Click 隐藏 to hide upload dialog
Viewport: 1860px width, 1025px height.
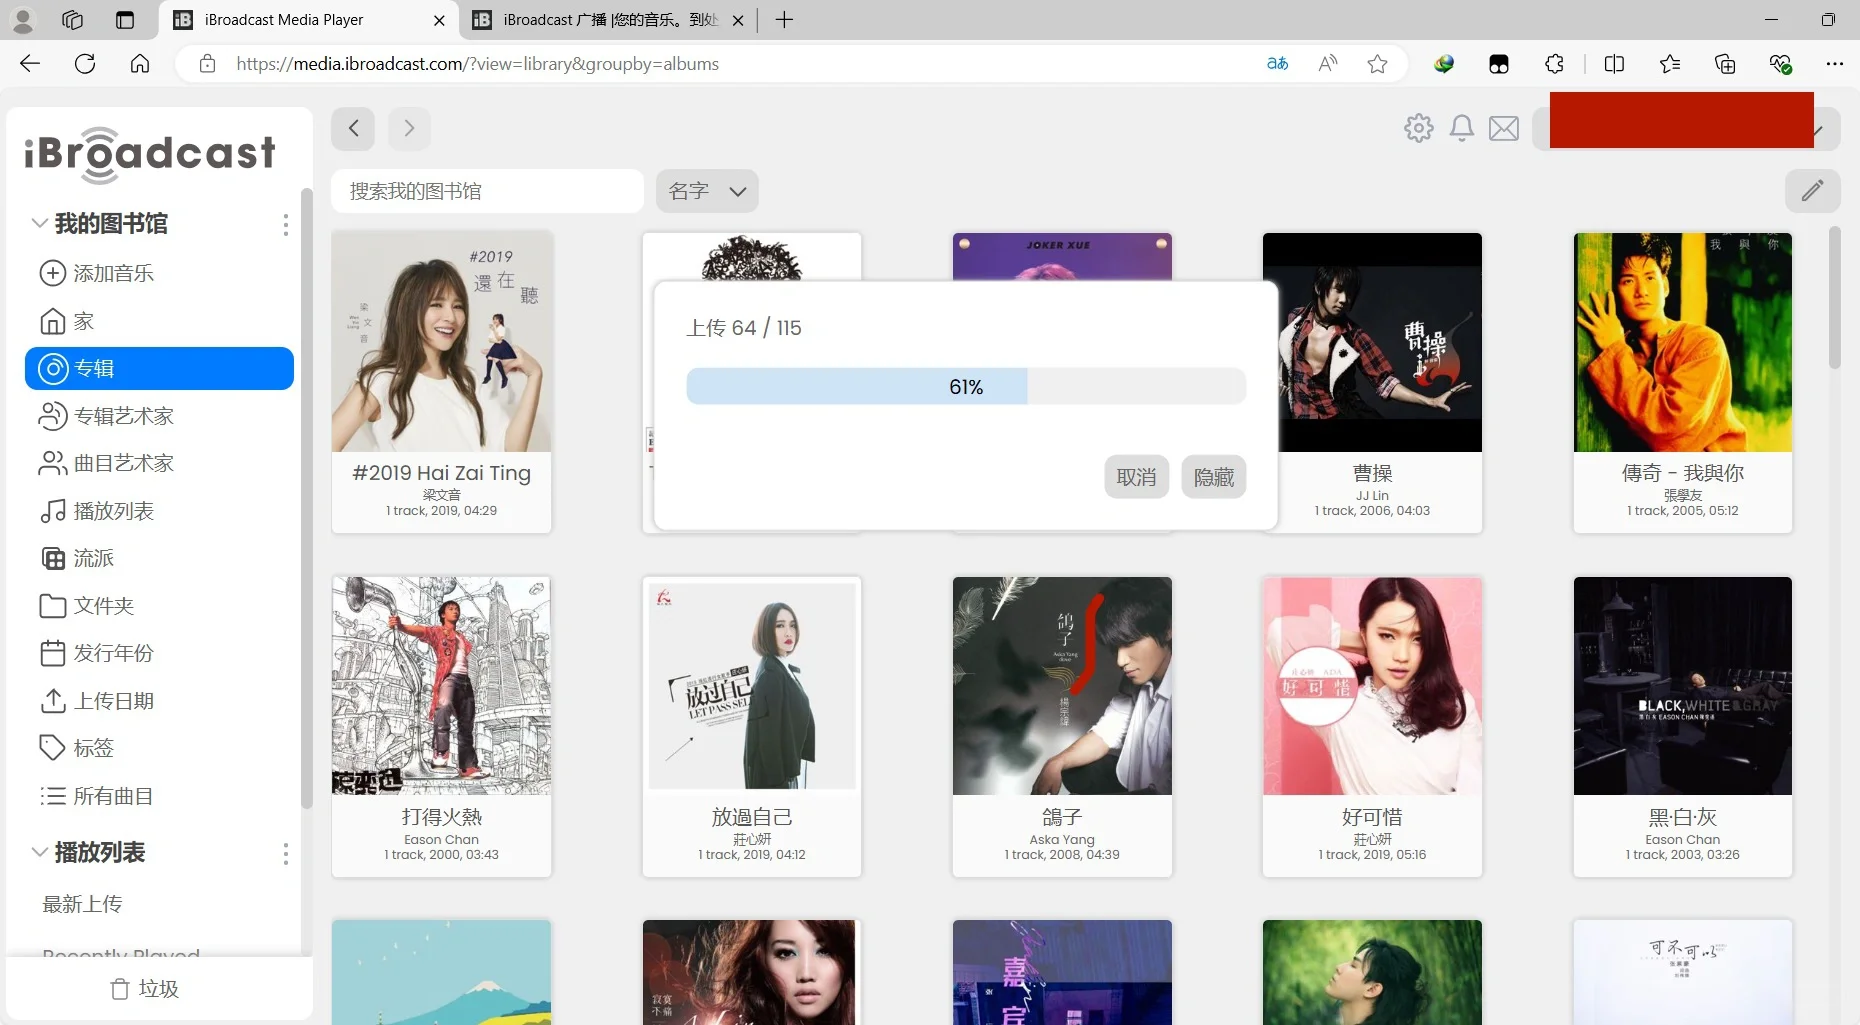[x=1214, y=477]
